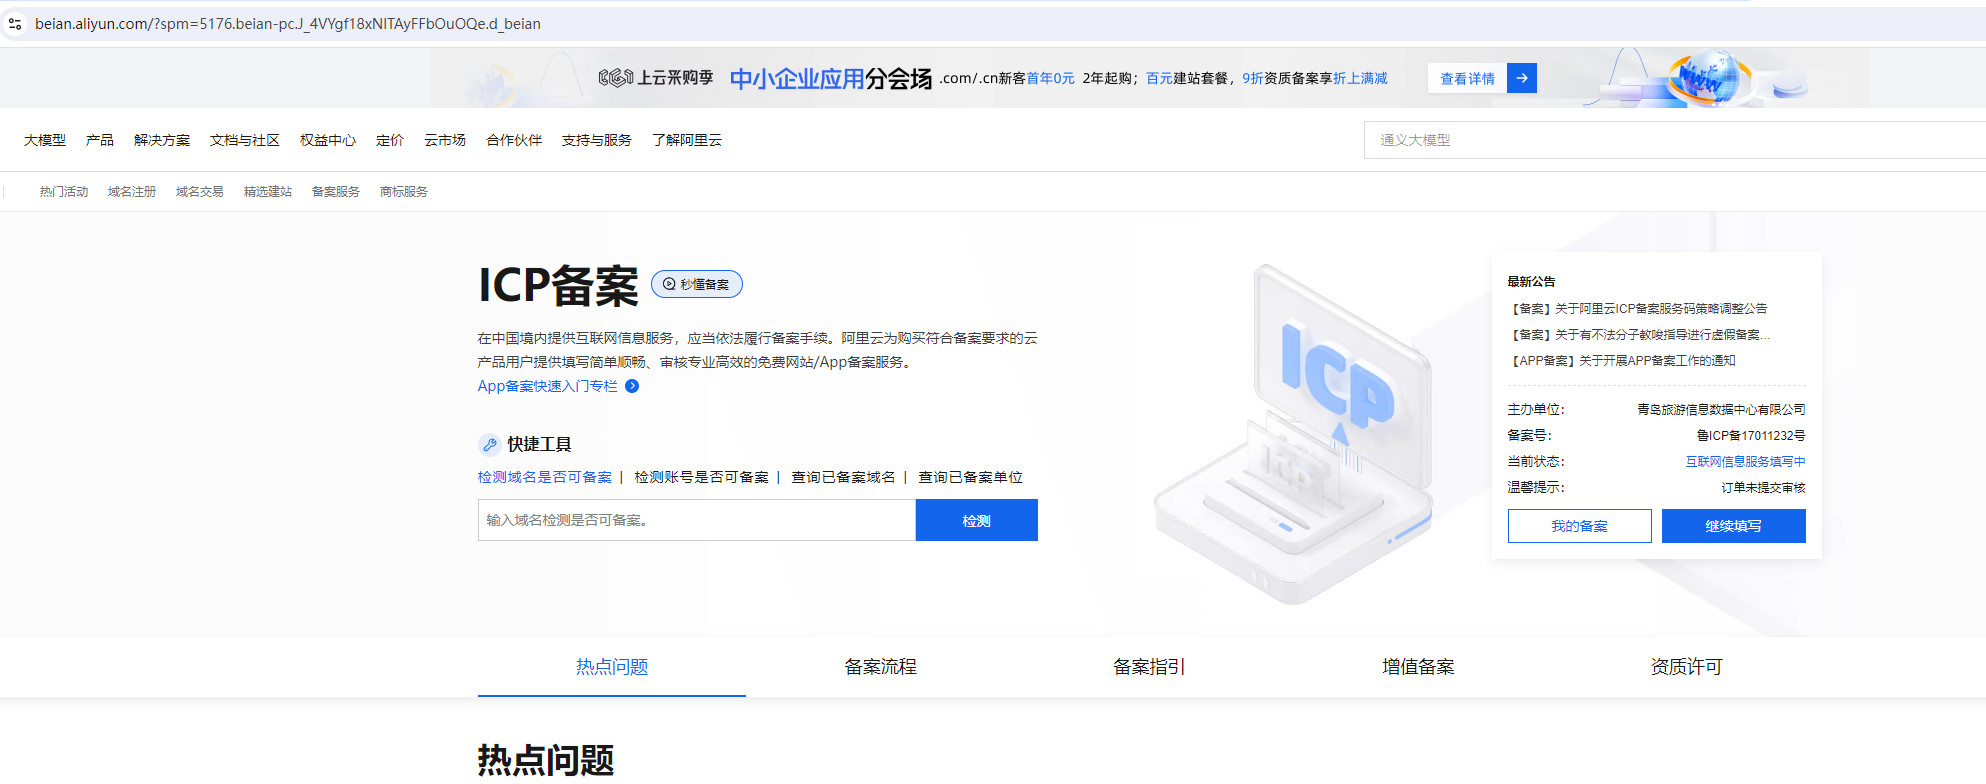Image resolution: width=1986 pixels, height=784 pixels.
Task: Click the domain check input field
Action: [x=697, y=520]
